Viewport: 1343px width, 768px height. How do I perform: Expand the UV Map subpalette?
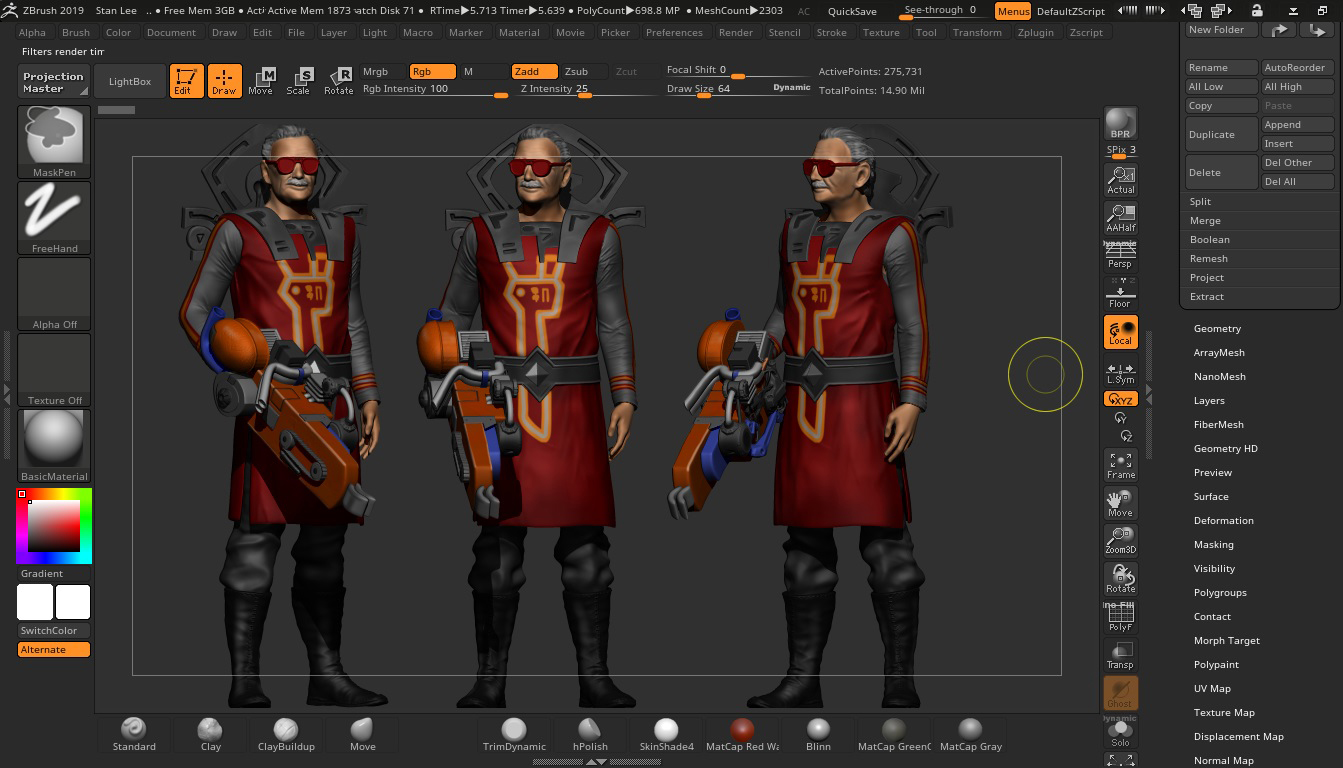point(1212,688)
